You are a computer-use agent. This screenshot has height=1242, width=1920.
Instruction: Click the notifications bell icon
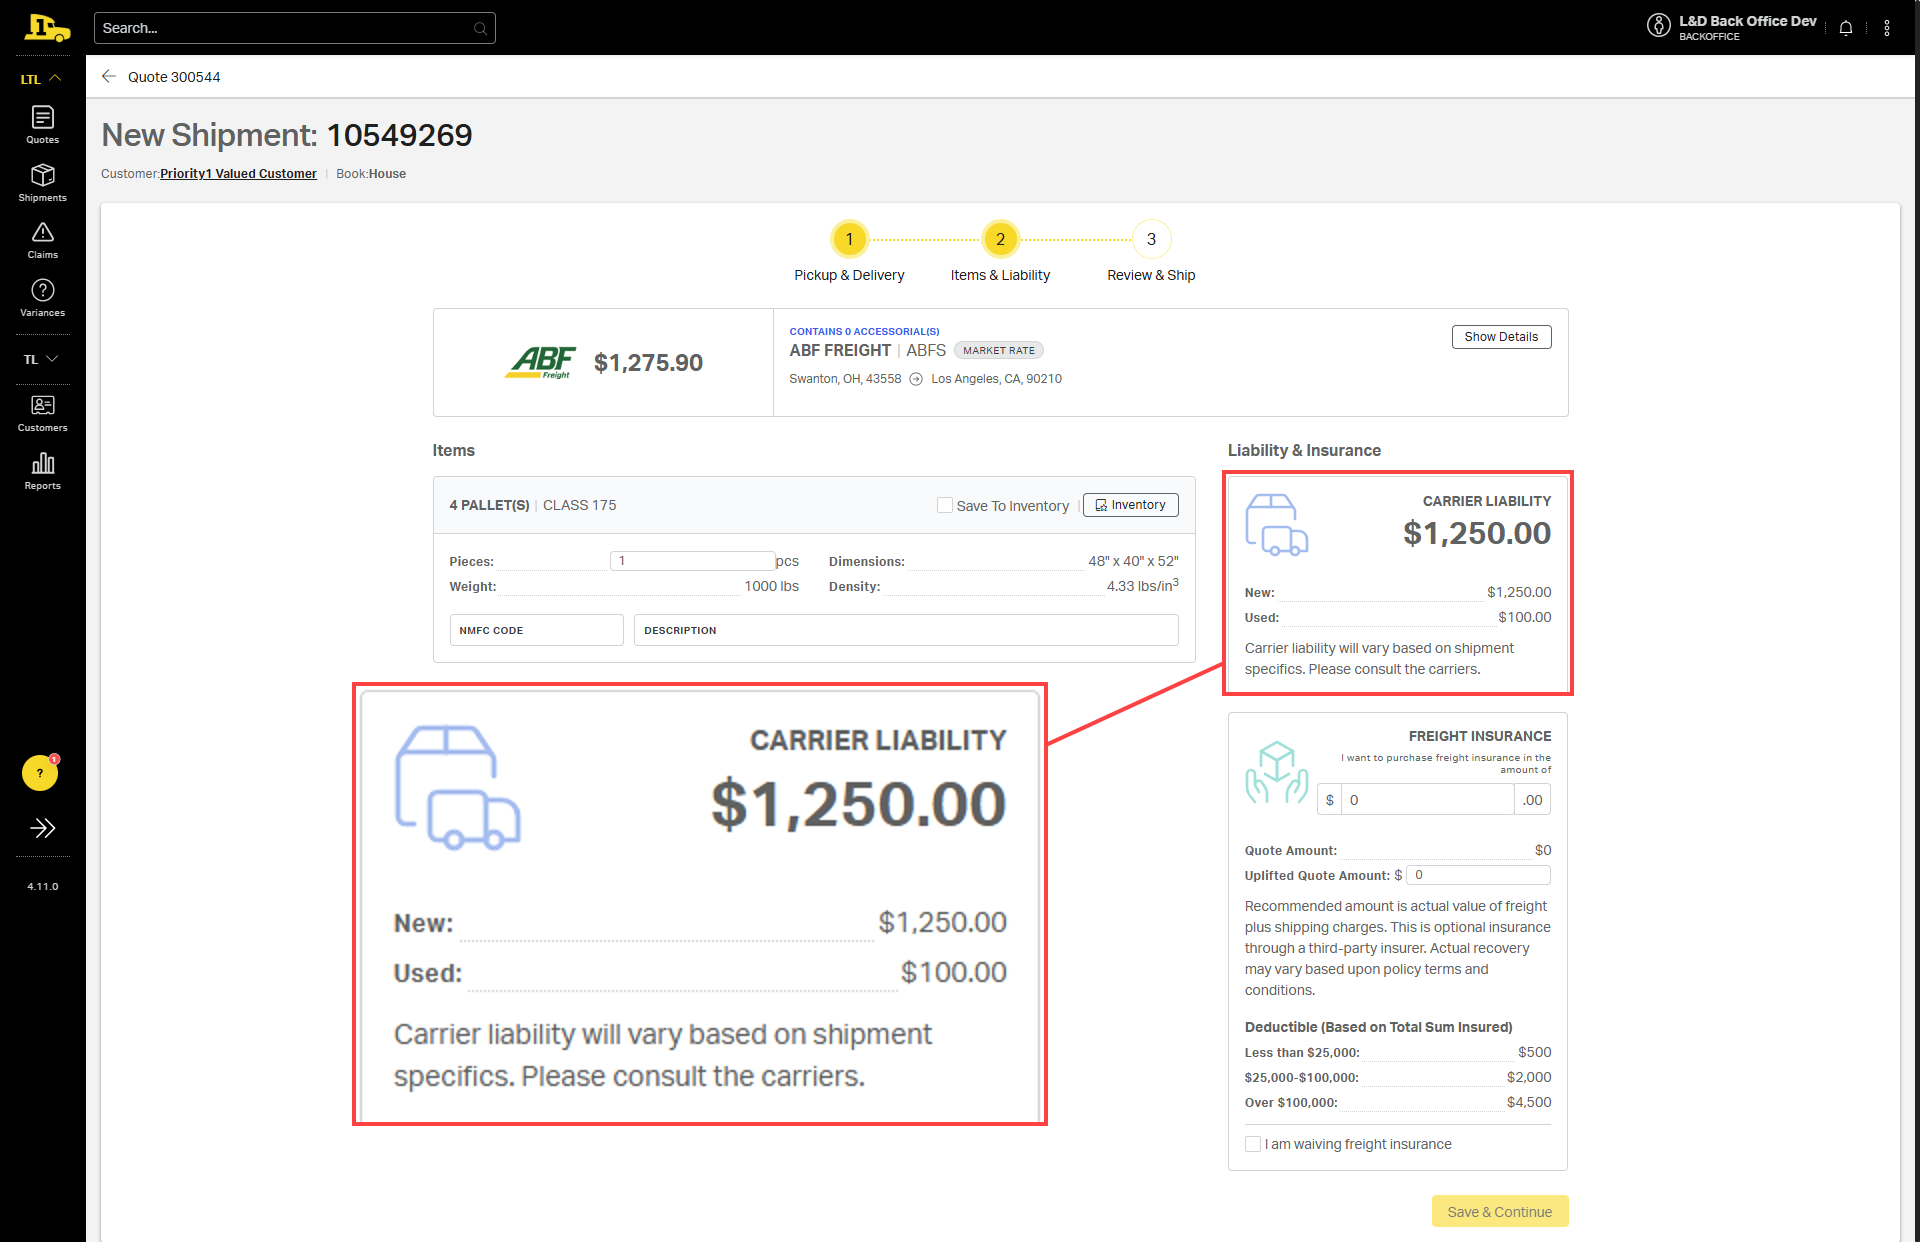[1846, 28]
